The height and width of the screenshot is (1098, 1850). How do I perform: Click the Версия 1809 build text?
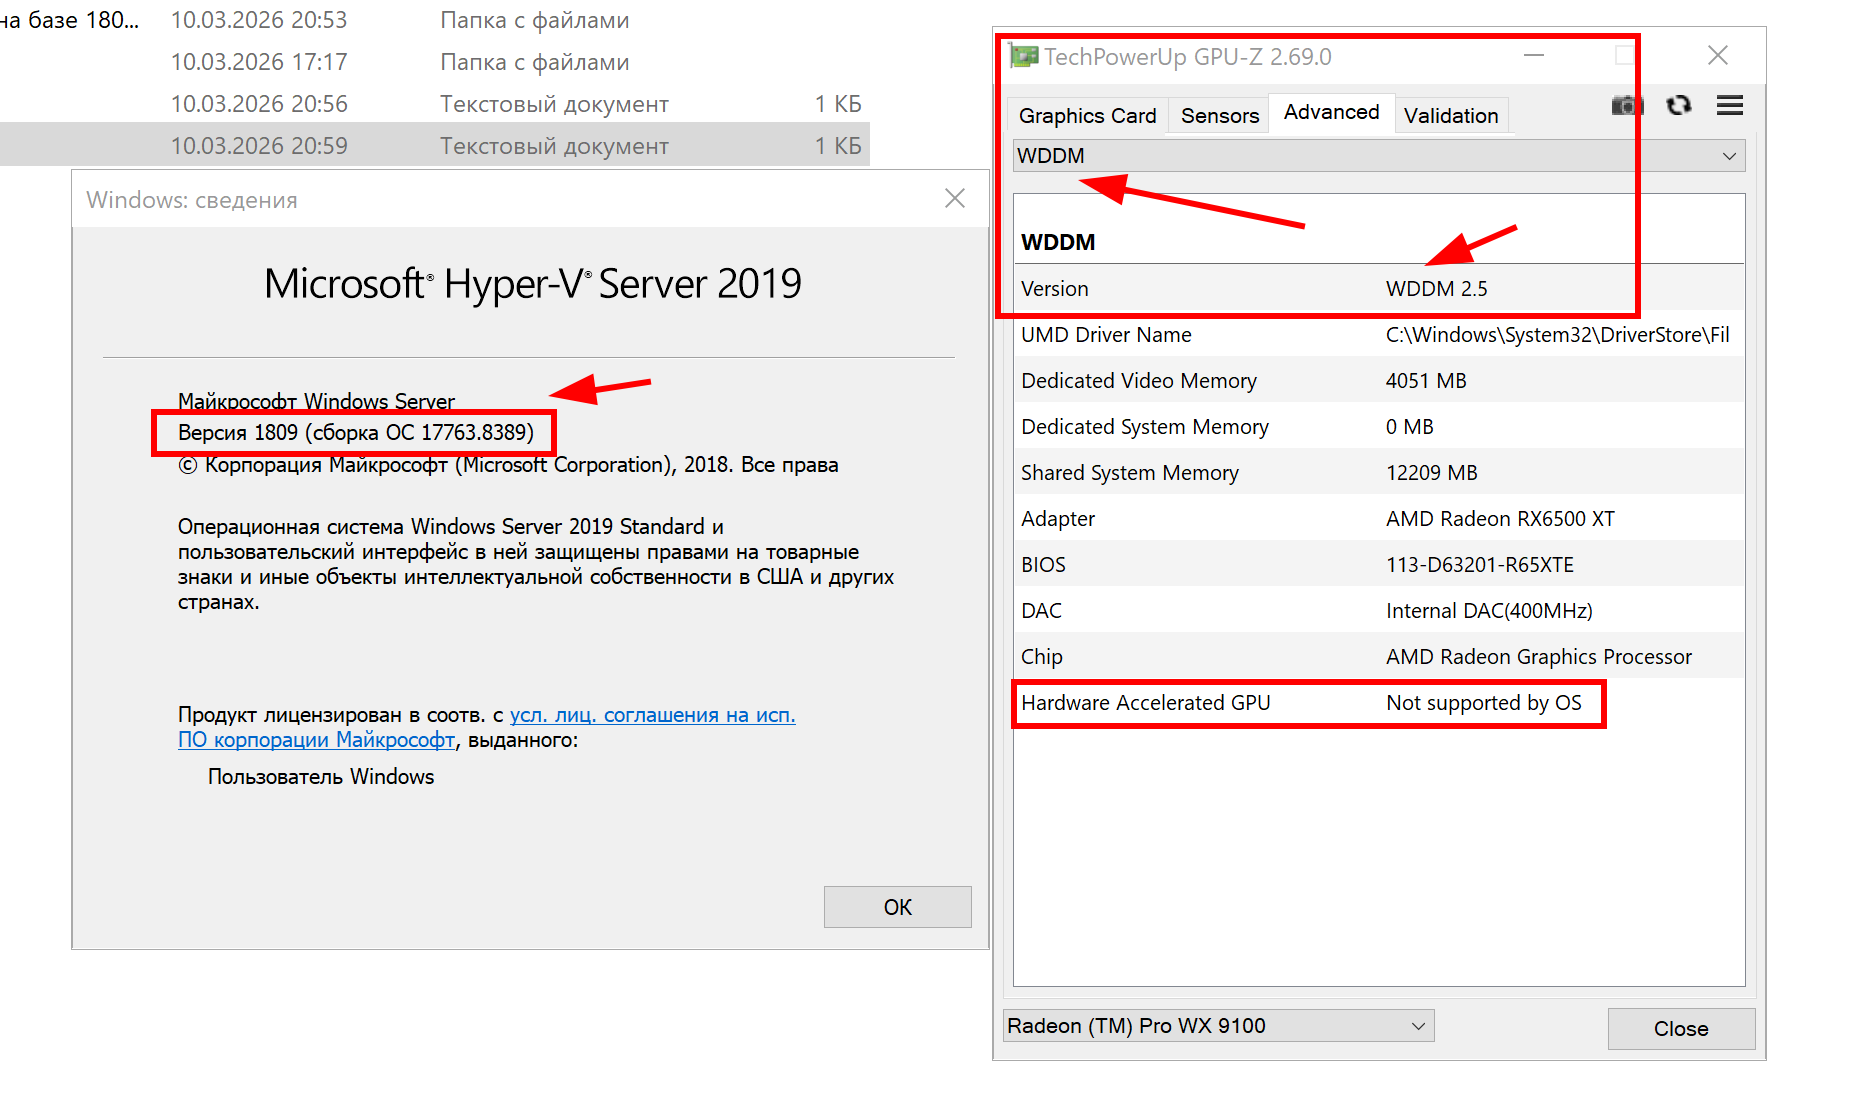[x=355, y=432]
